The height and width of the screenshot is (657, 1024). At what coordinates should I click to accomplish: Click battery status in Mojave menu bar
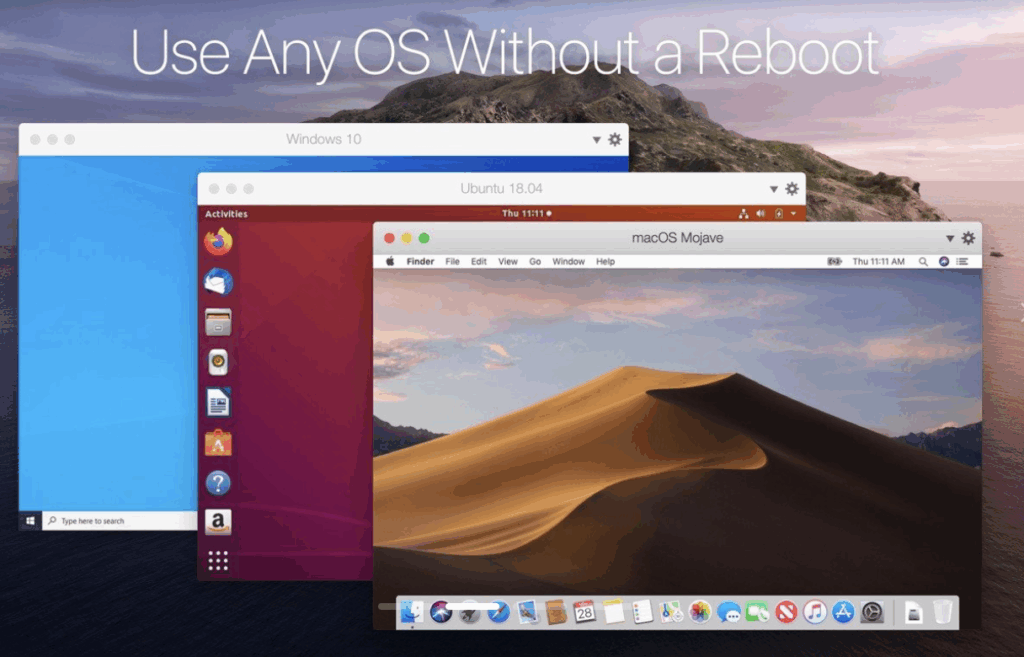(x=834, y=261)
